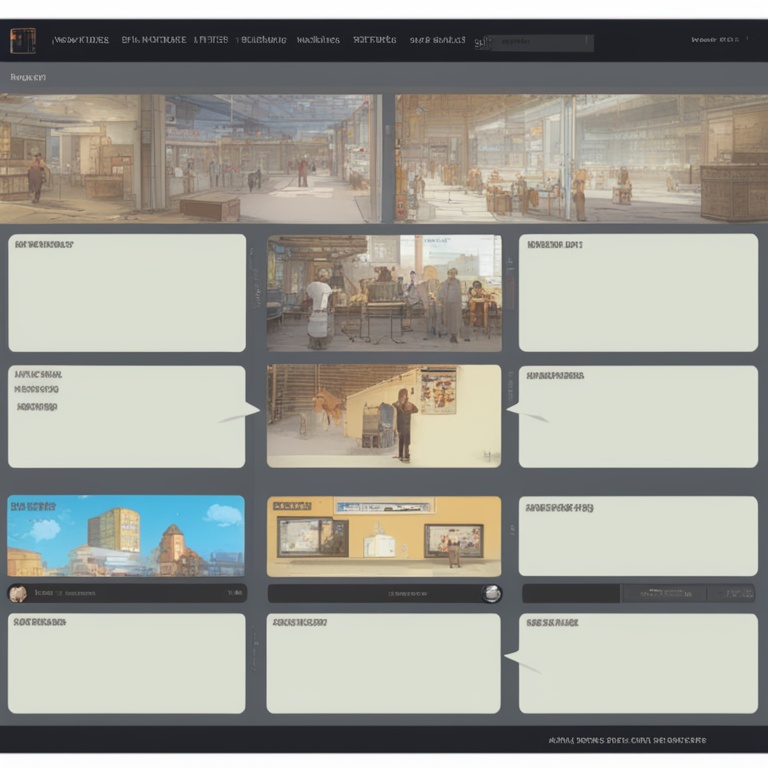
Task: Open the musicians band thumbnail in the center column
Action: pos(384,293)
